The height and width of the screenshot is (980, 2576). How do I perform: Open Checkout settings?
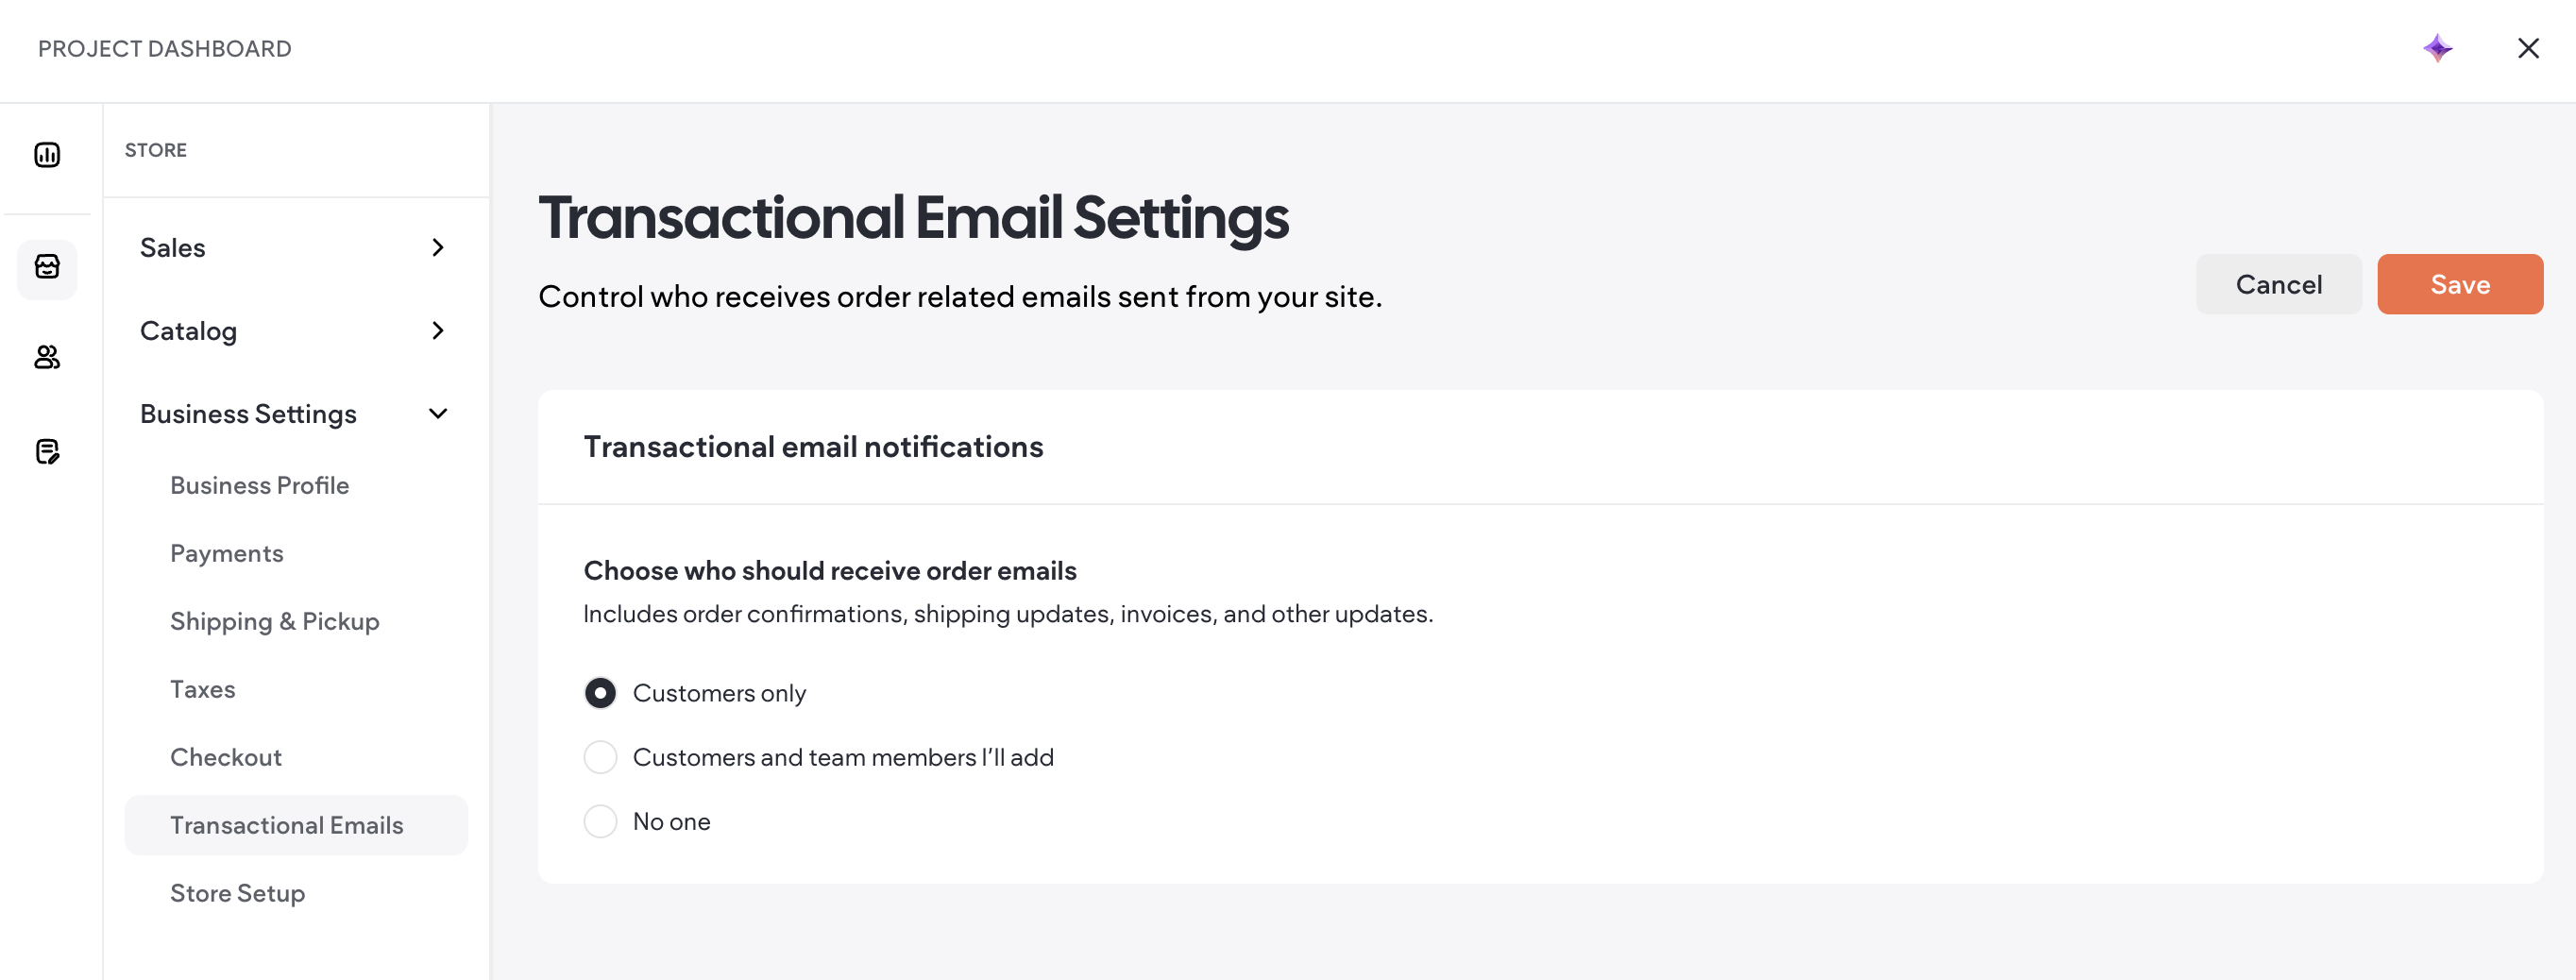pyautogui.click(x=225, y=757)
